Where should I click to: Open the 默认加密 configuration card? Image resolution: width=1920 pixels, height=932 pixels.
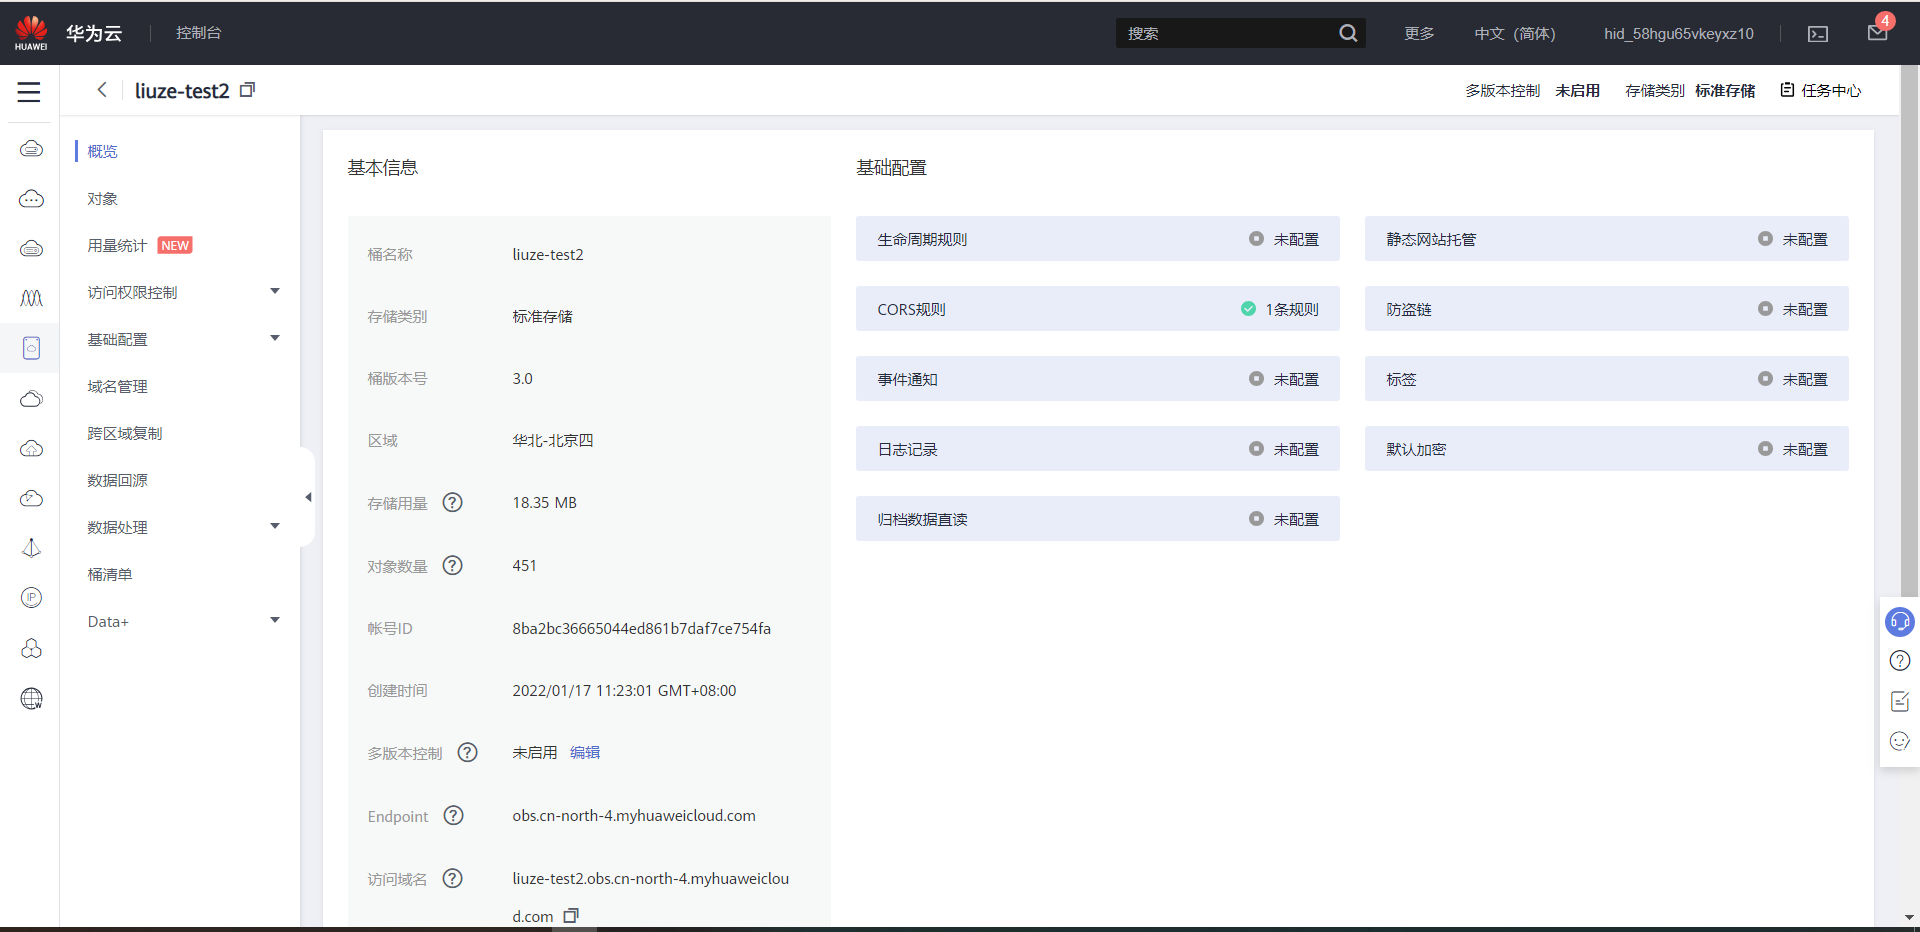[1606, 449]
